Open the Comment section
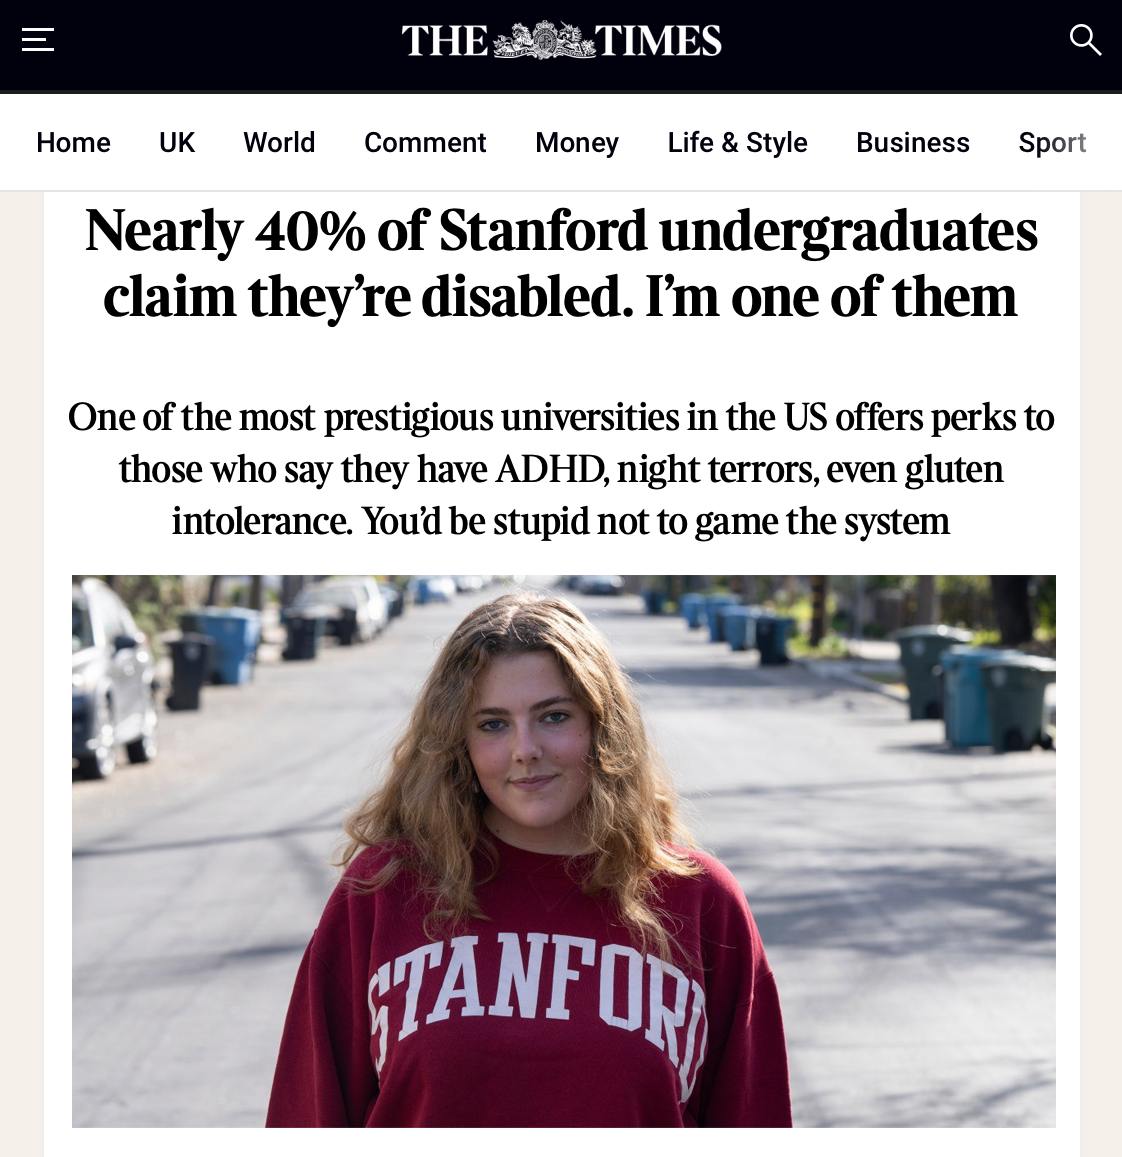Screen dimensions: 1122x1157 [x=425, y=143]
